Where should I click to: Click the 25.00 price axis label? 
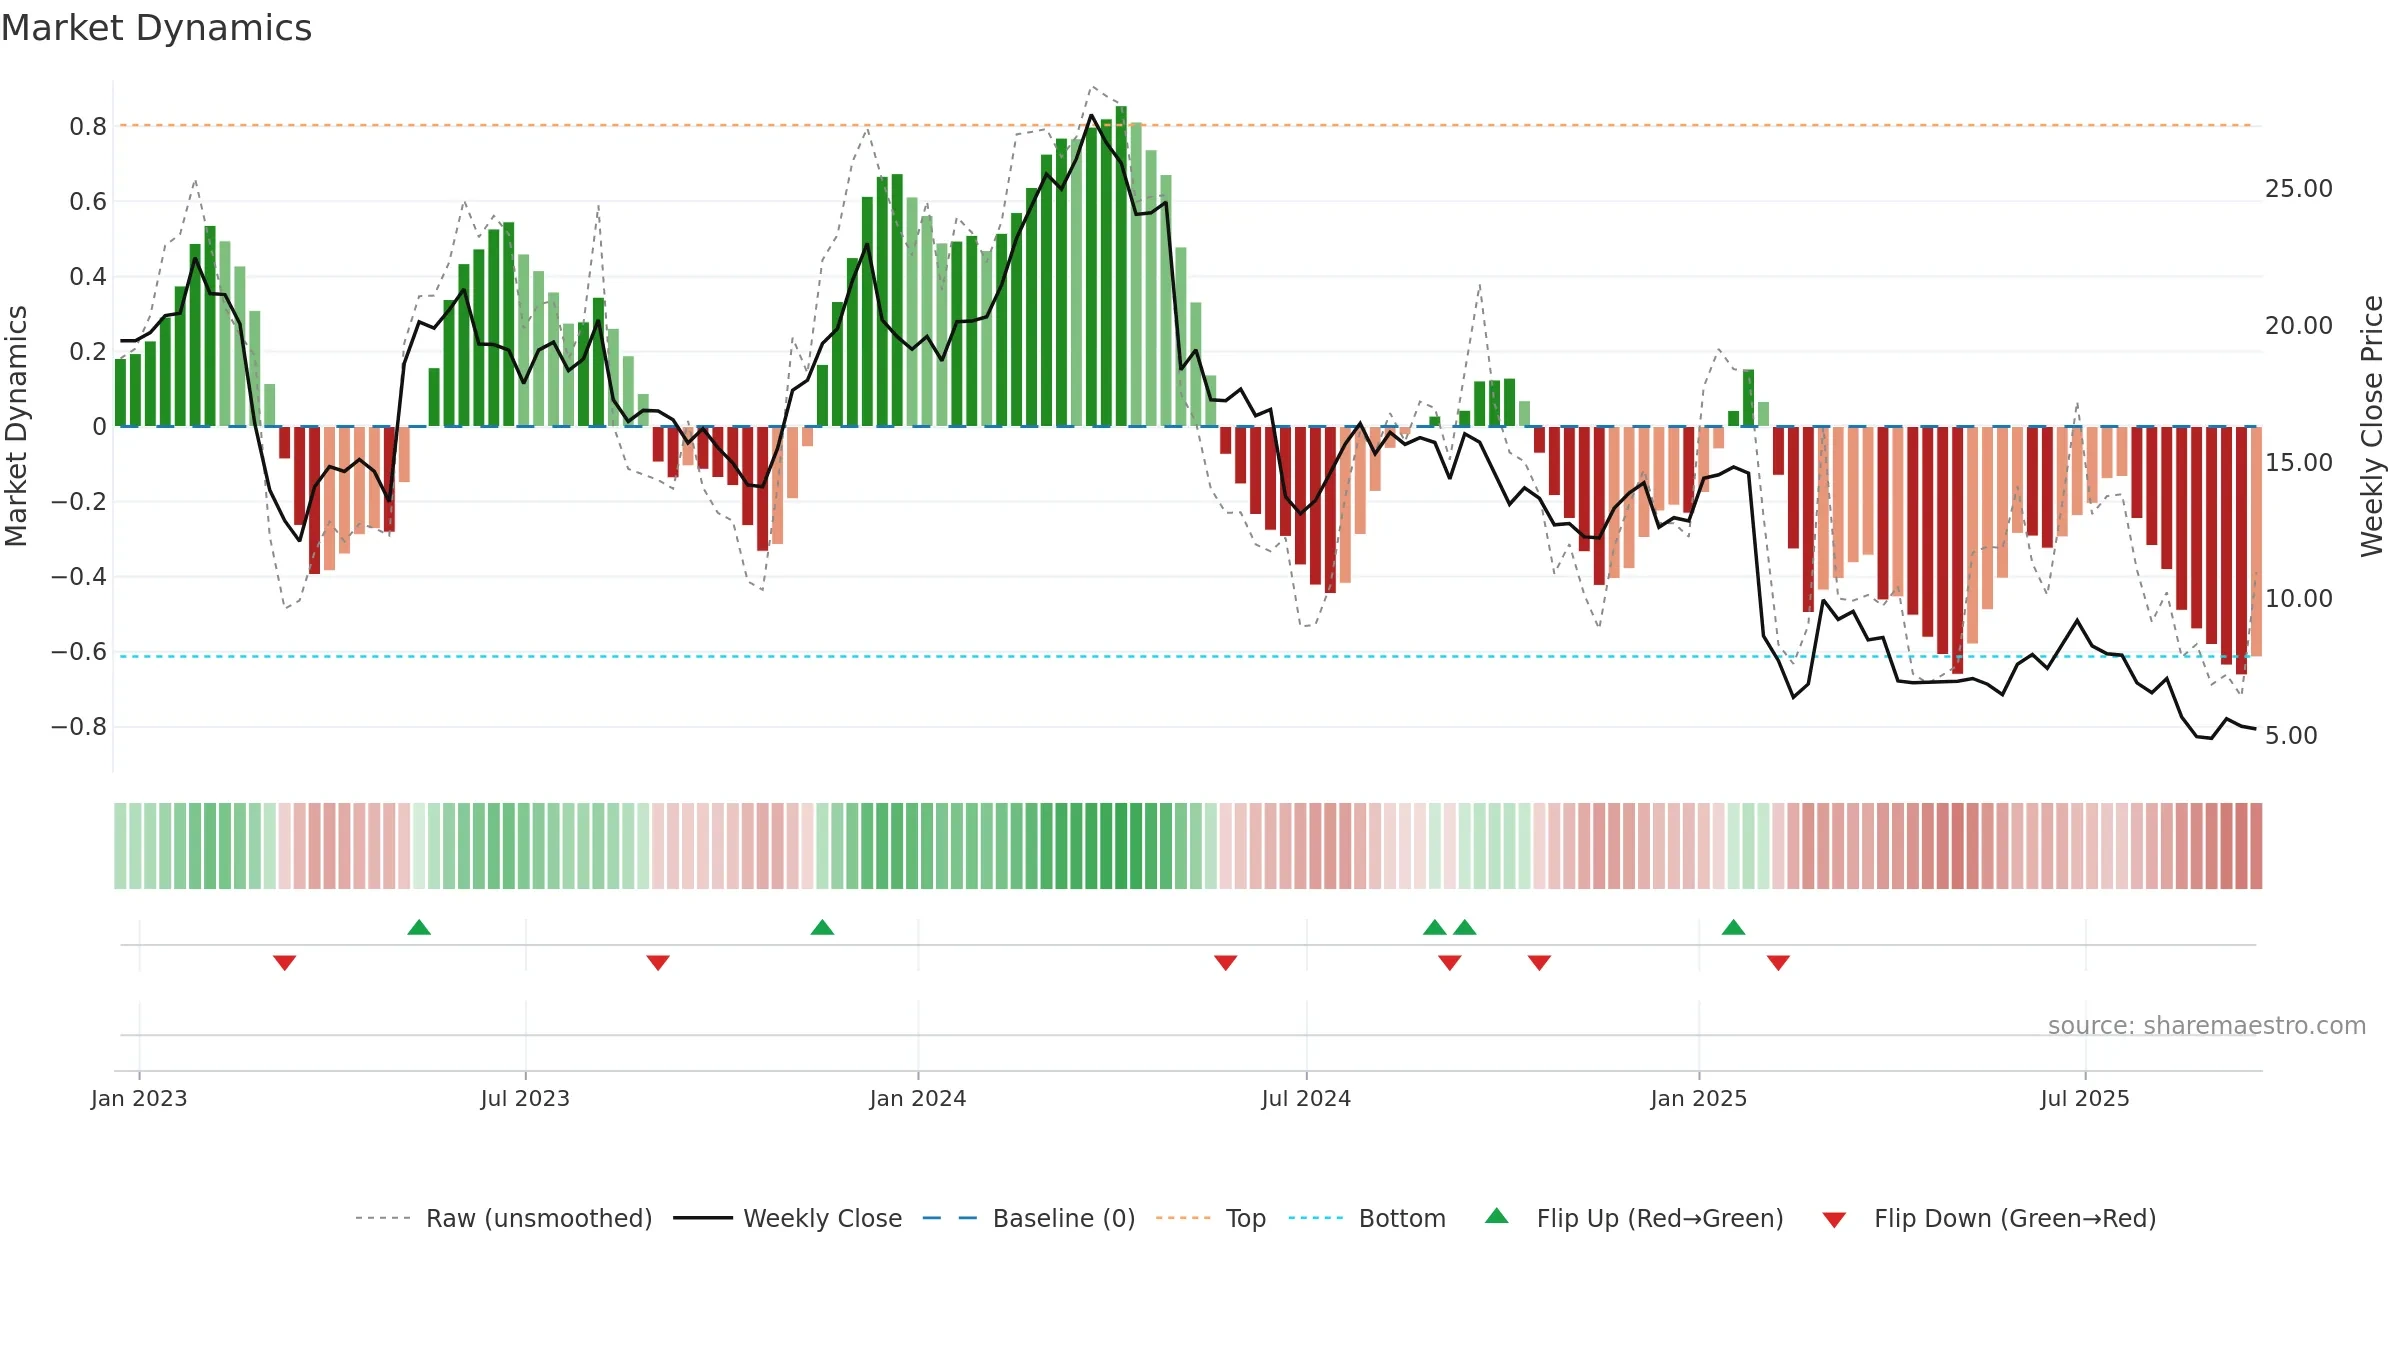pyautogui.click(x=2299, y=188)
